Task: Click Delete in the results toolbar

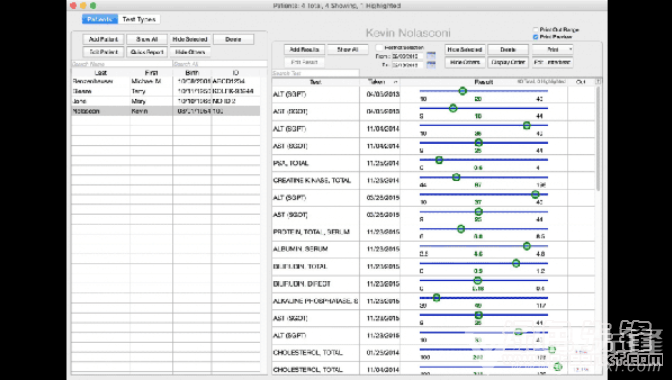Action: (508, 50)
